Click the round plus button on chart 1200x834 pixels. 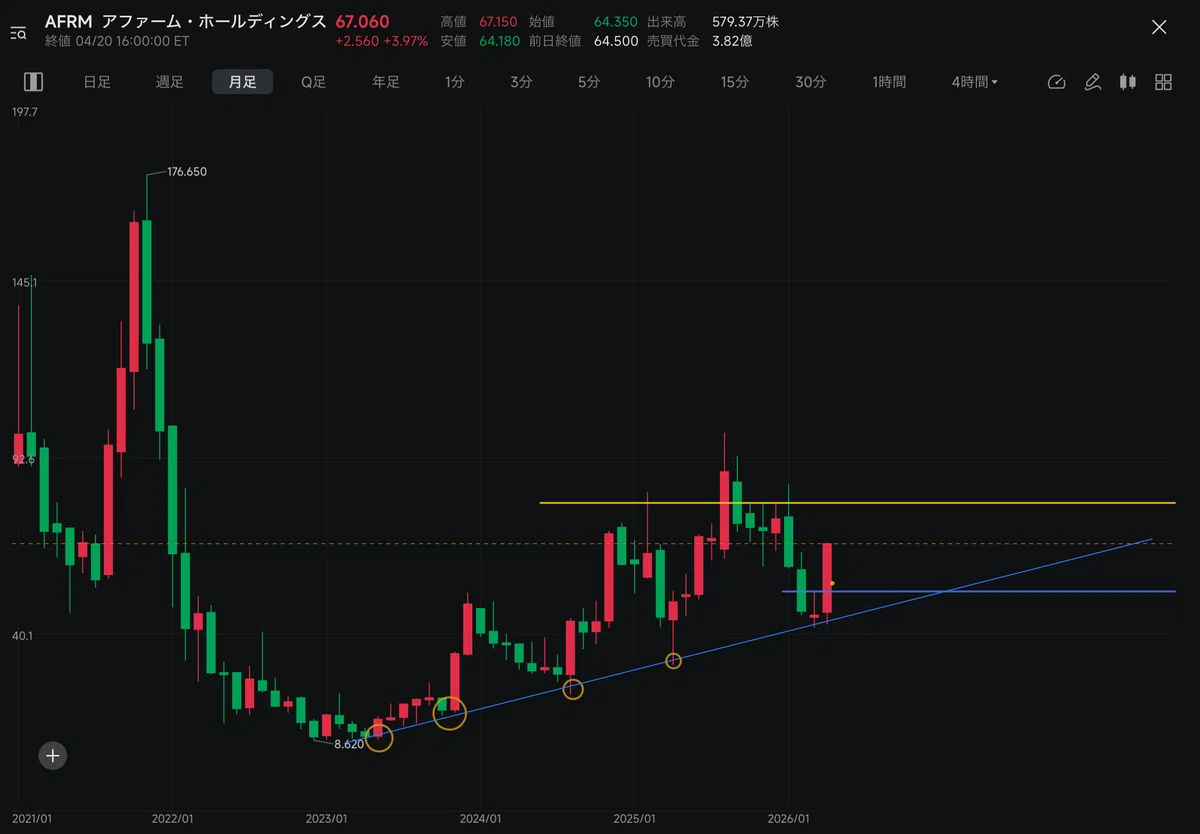(x=53, y=756)
